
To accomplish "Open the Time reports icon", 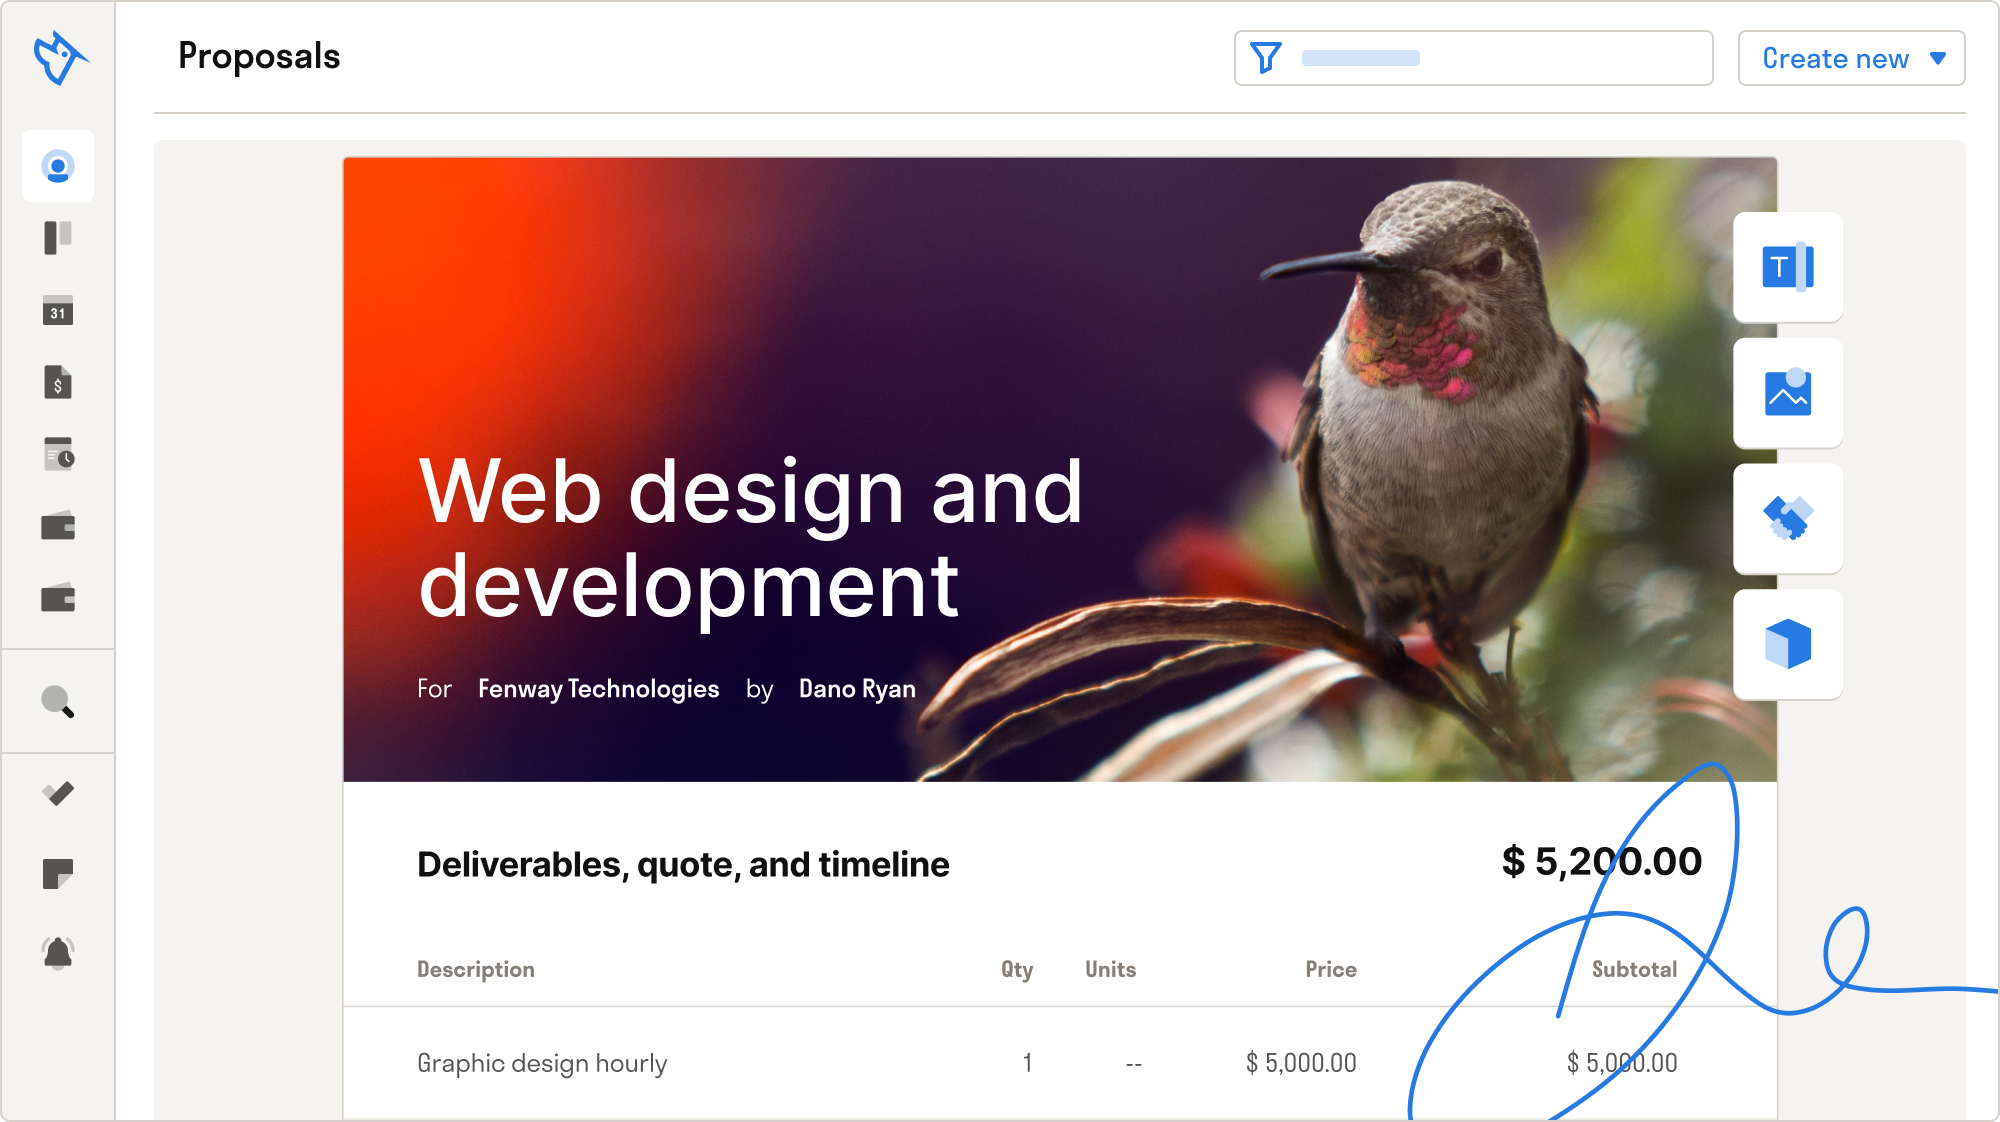I will (x=57, y=455).
